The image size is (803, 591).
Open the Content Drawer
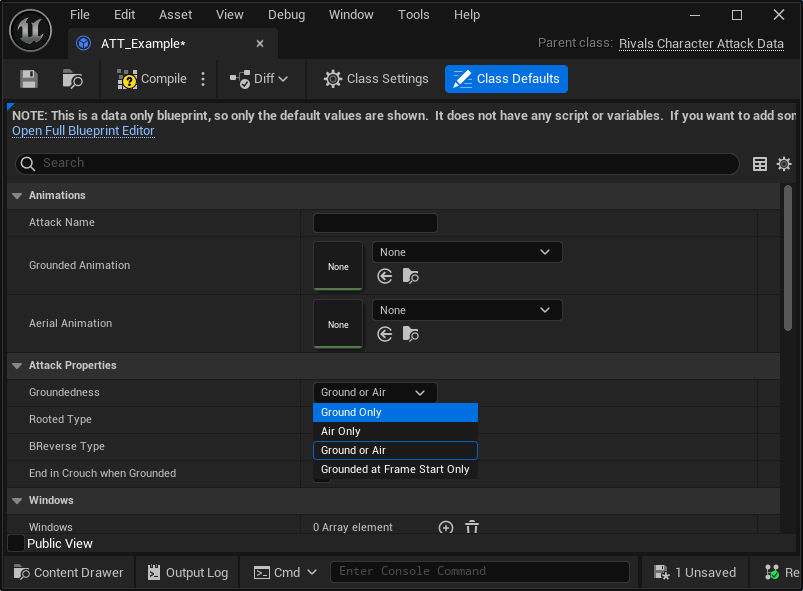69,572
